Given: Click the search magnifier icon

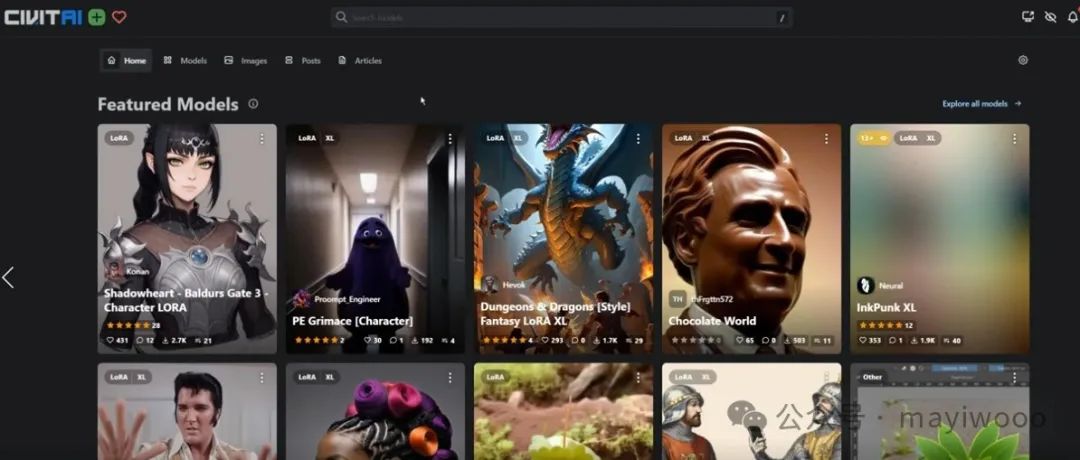Looking at the screenshot, I should [341, 17].
